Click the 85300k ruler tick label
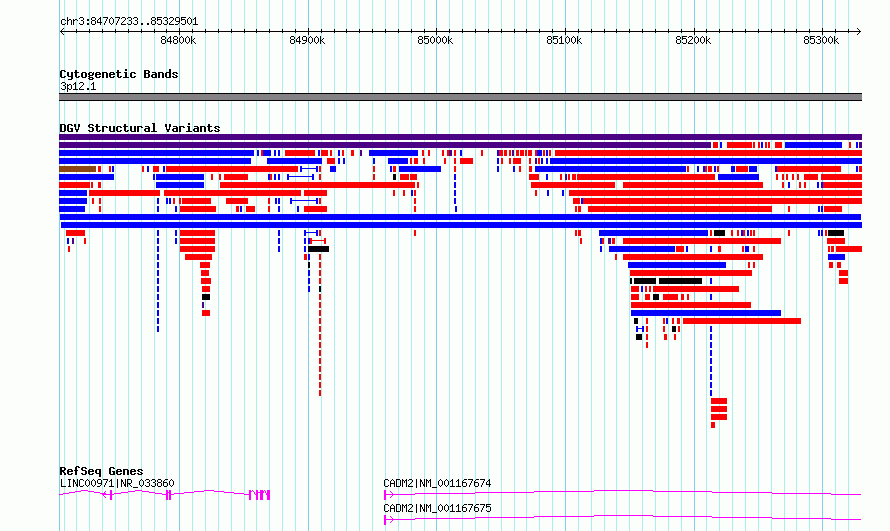Viewport: 890px width, 531px height. click(821, 40)
